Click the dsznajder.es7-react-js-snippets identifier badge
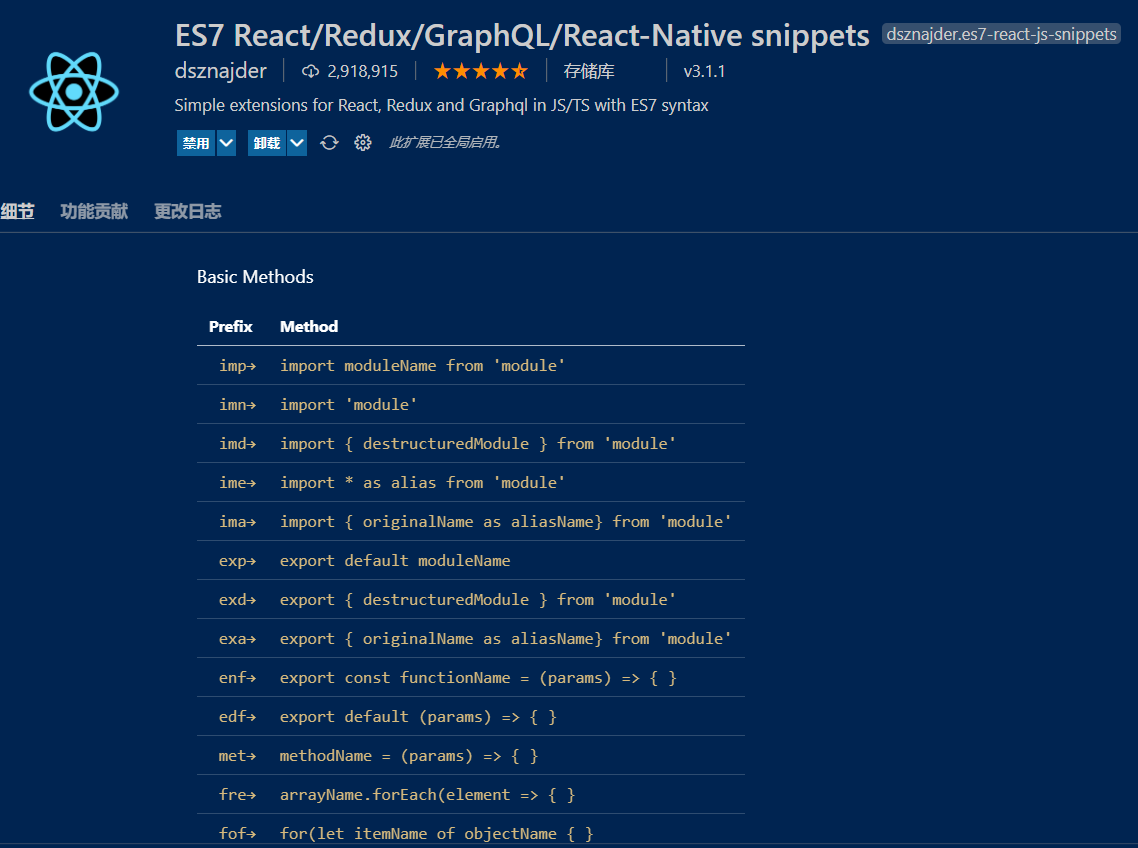1138x848 pixels. pyautogui.click(x=1001, y=34)
